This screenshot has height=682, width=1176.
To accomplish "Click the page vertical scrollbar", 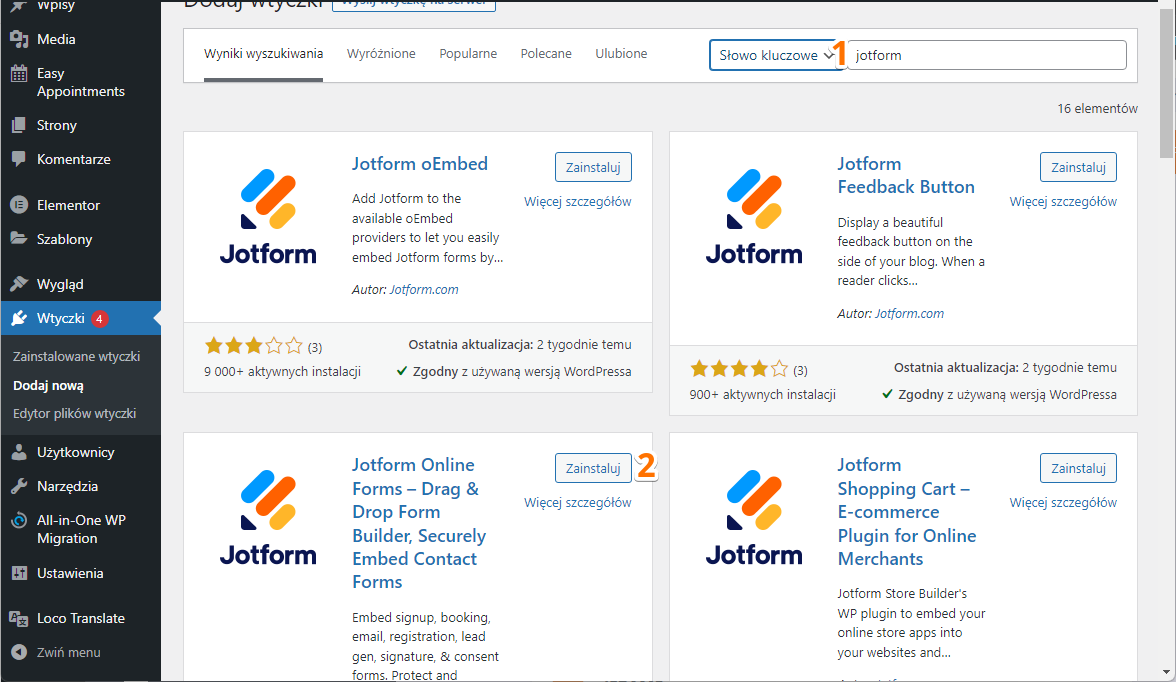I will click(1166, 83).
